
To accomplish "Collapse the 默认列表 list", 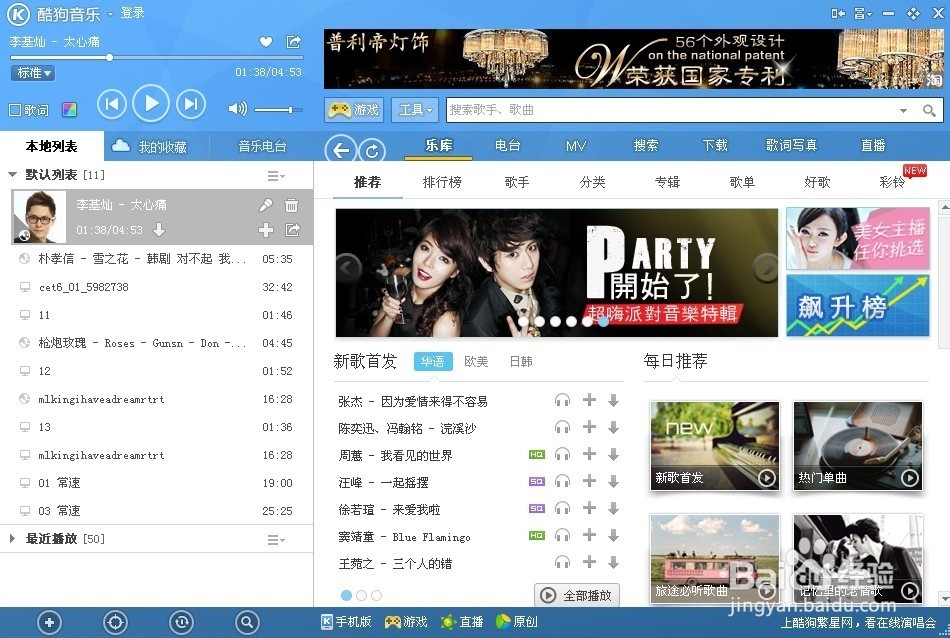I will point(12,174).
